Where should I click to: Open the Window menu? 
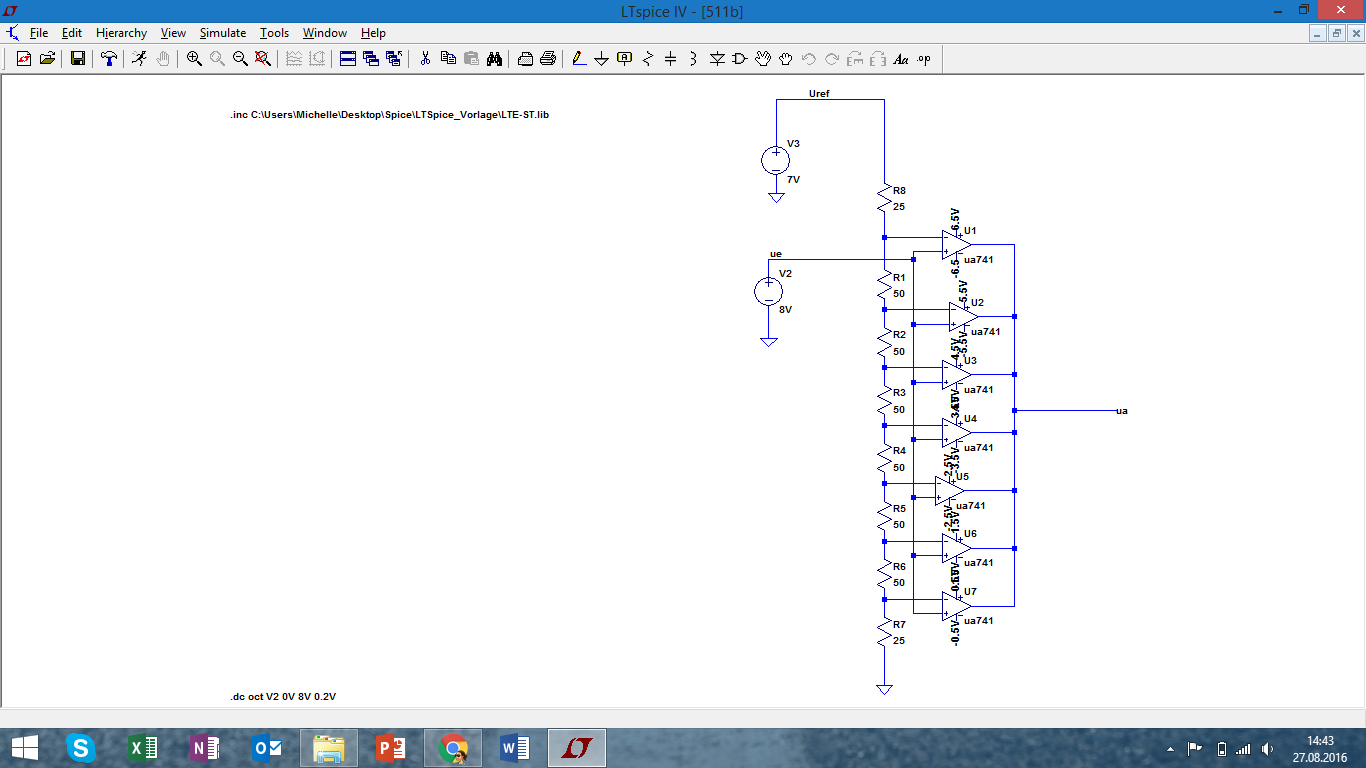click(325, 33)
